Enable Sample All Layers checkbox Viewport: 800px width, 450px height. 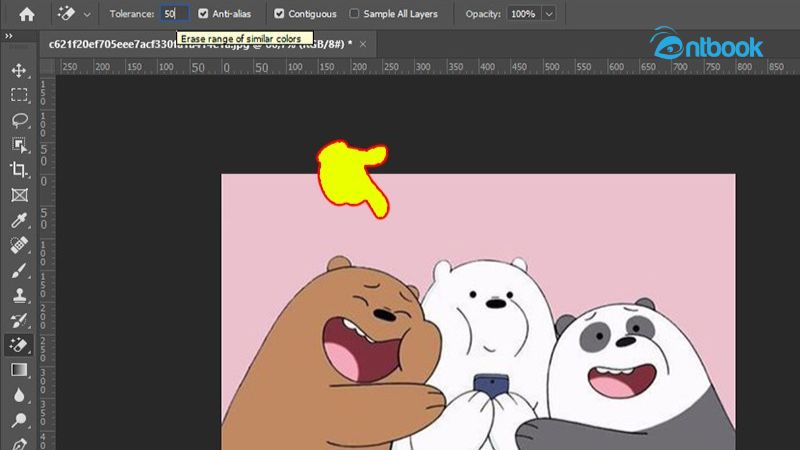354,14
